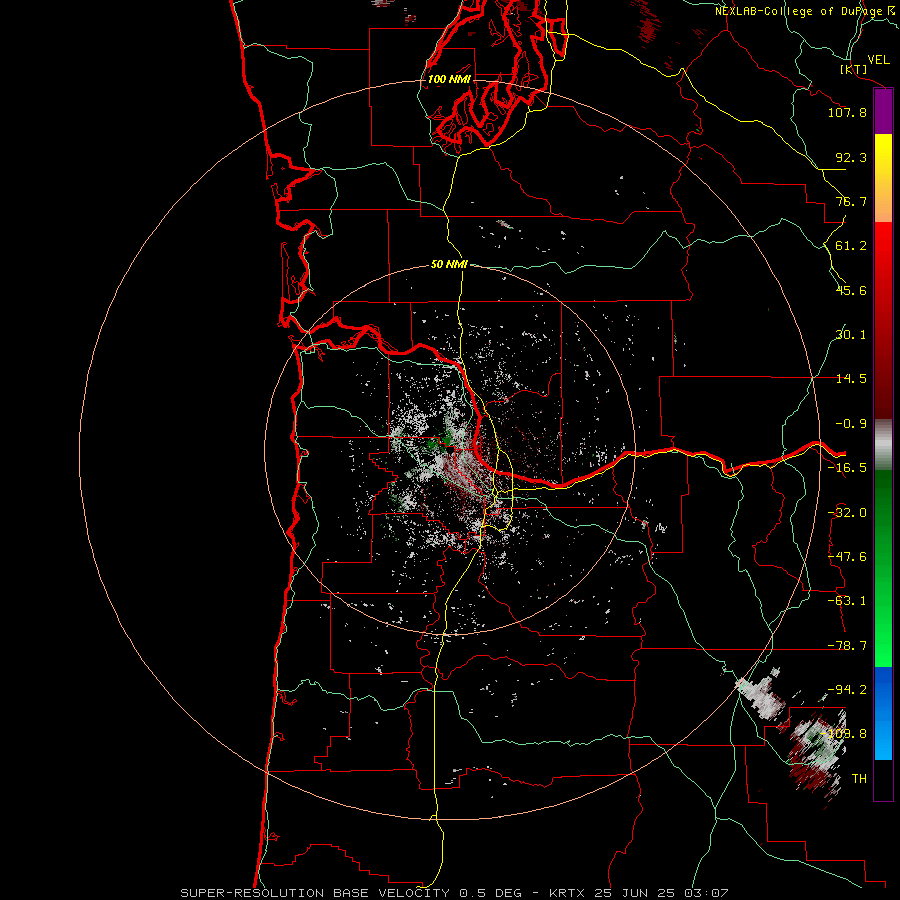
Task: Click the -32.0 velocity scale value
Action: point(847,513)
